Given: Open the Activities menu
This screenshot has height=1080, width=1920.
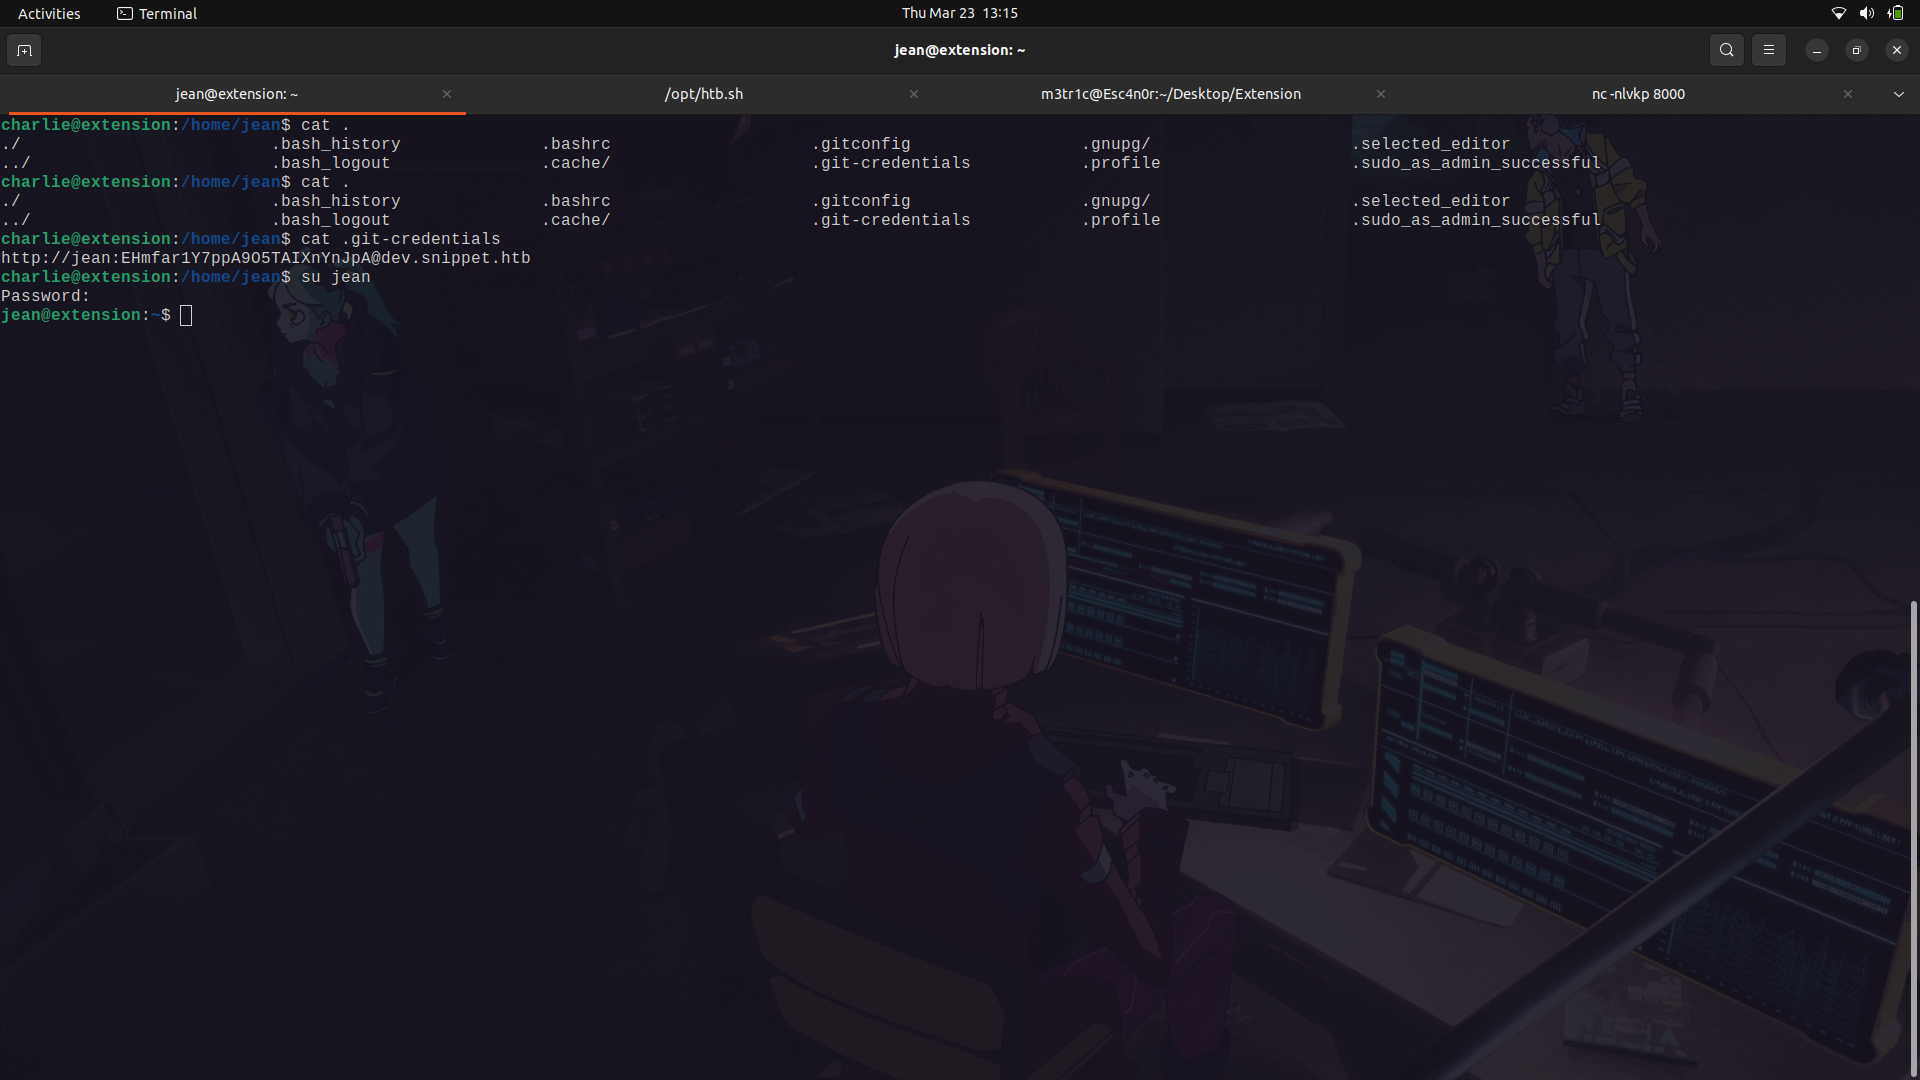Looking at the screenshot, I should pyautogui.click(x=48, y=13).
